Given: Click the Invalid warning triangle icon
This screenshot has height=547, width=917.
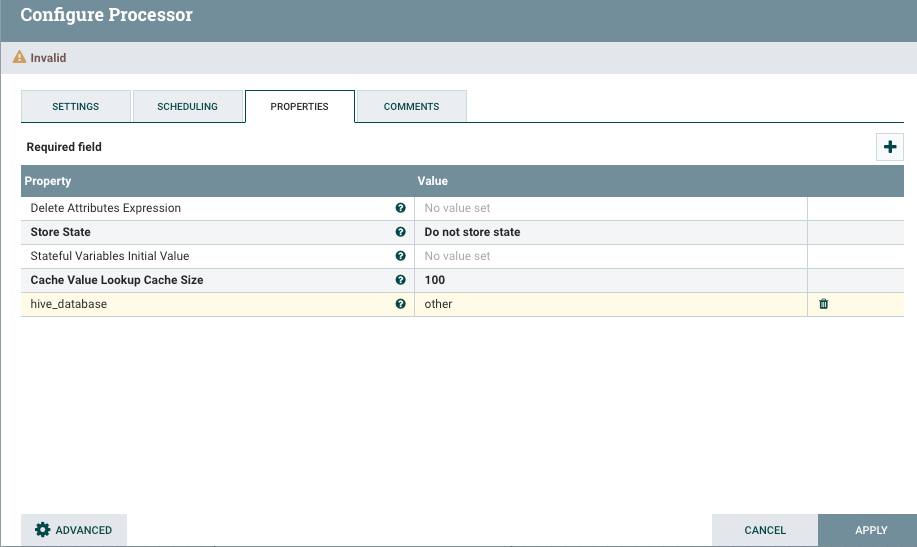Looking at the screenshot, I should point(19,58).
